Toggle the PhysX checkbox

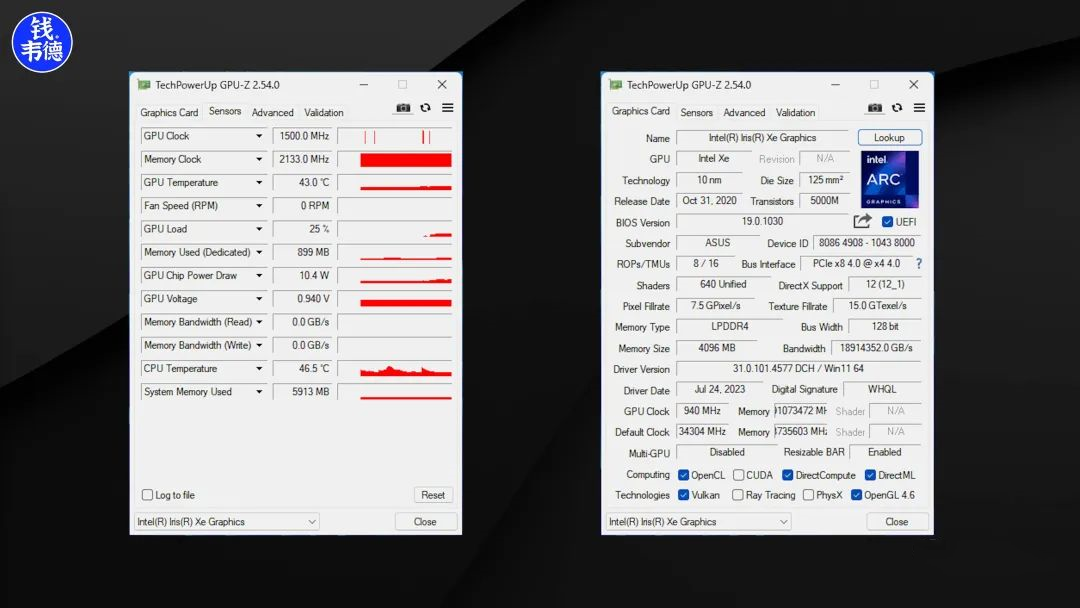(x=809, y=495)
